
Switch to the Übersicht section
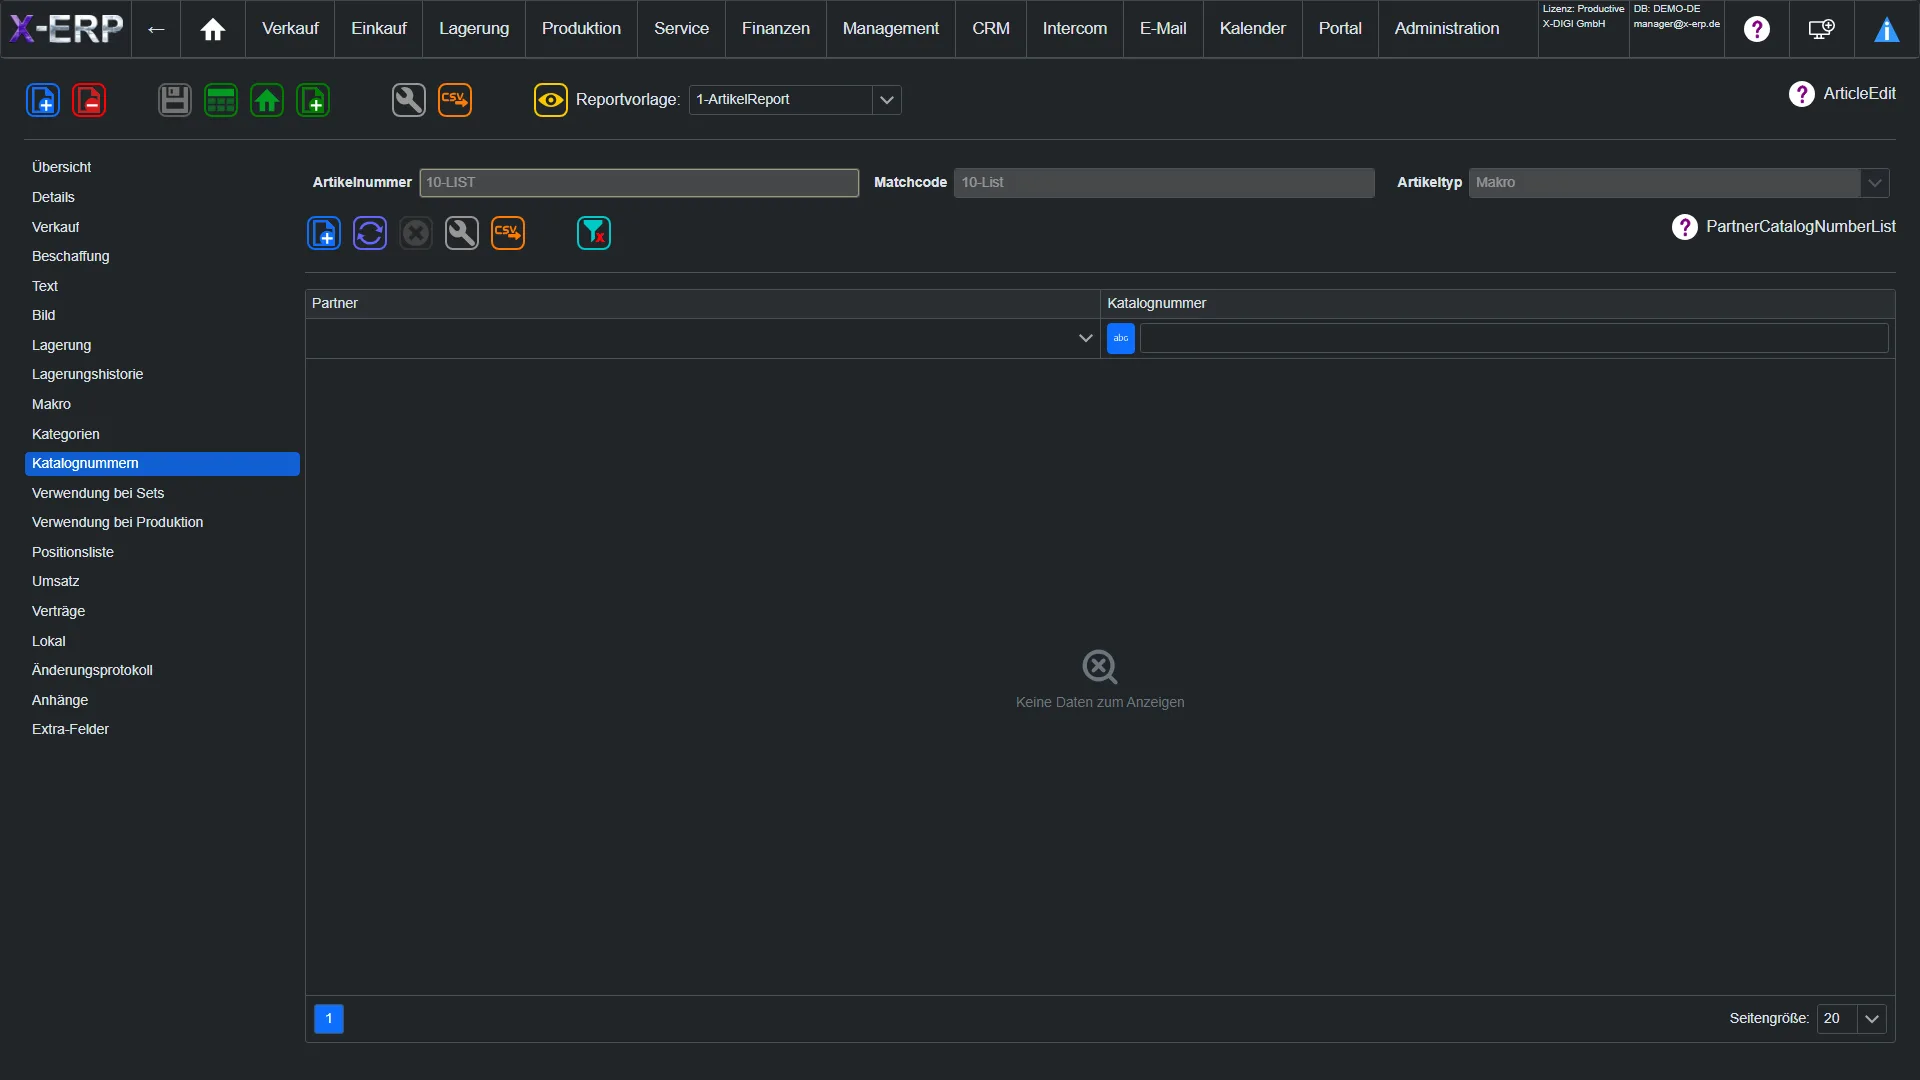coord(162,167)
